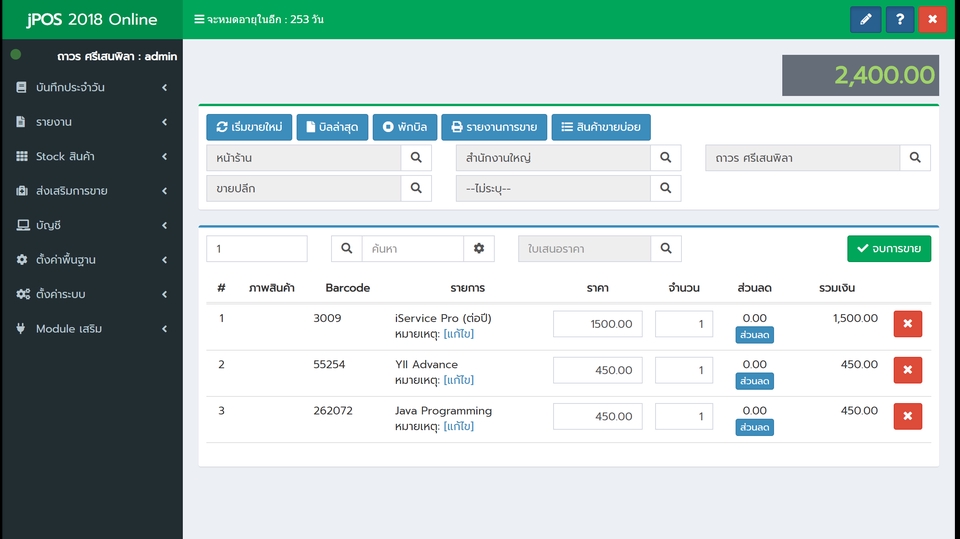Click search icon next to ใบเสนอราคา
The width and height of the screenshot is (960, 539).
pos(666,249)
